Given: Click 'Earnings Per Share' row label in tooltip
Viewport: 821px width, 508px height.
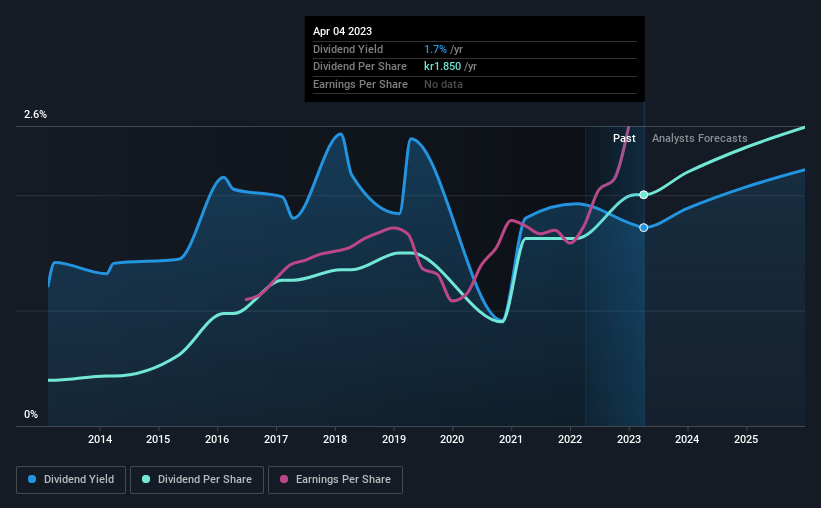Looking at the screenshot, I should pyautogui.click(x=360, y=84).
